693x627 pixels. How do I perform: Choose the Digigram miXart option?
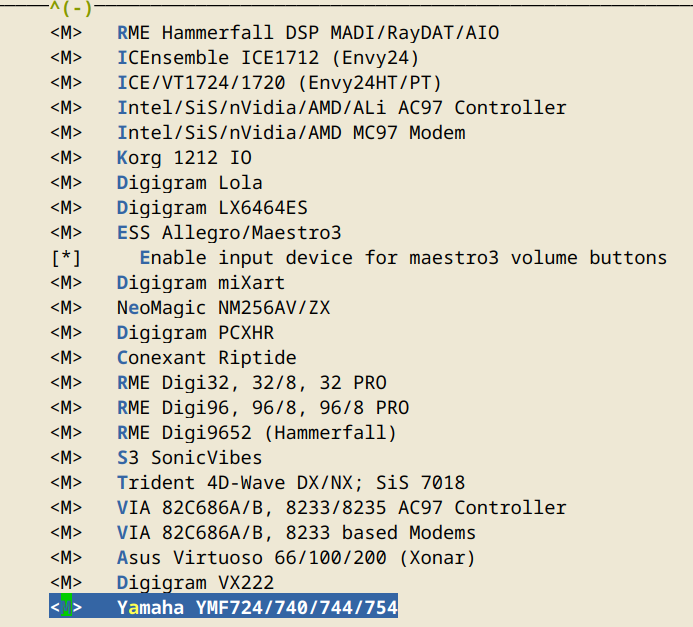(200, 283)
